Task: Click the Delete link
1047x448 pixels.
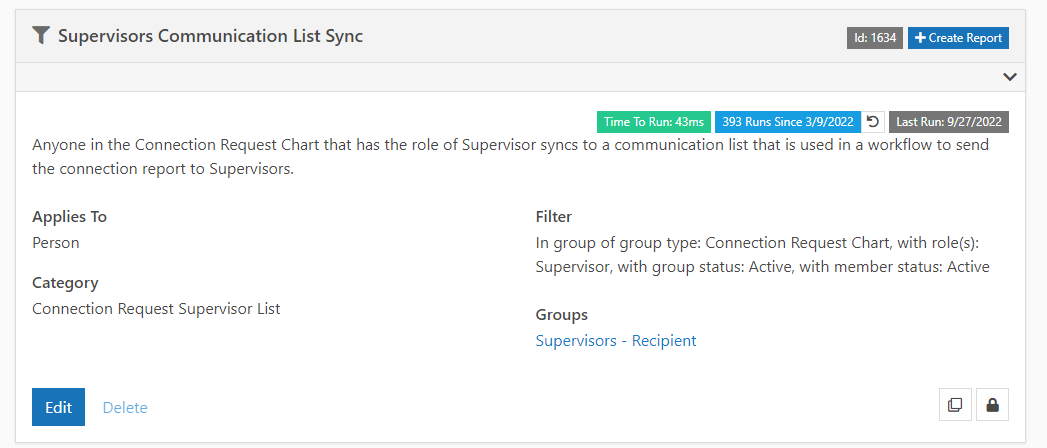Action: pyautogui.click(x=125, y=407)
